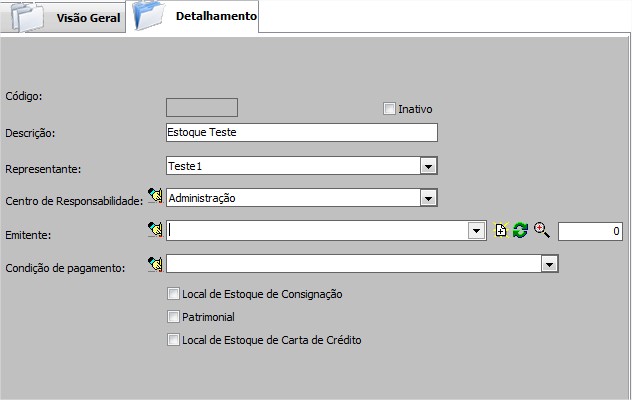
Task: Click the numeric field showing 0
Action: click(x=590, y=231)
